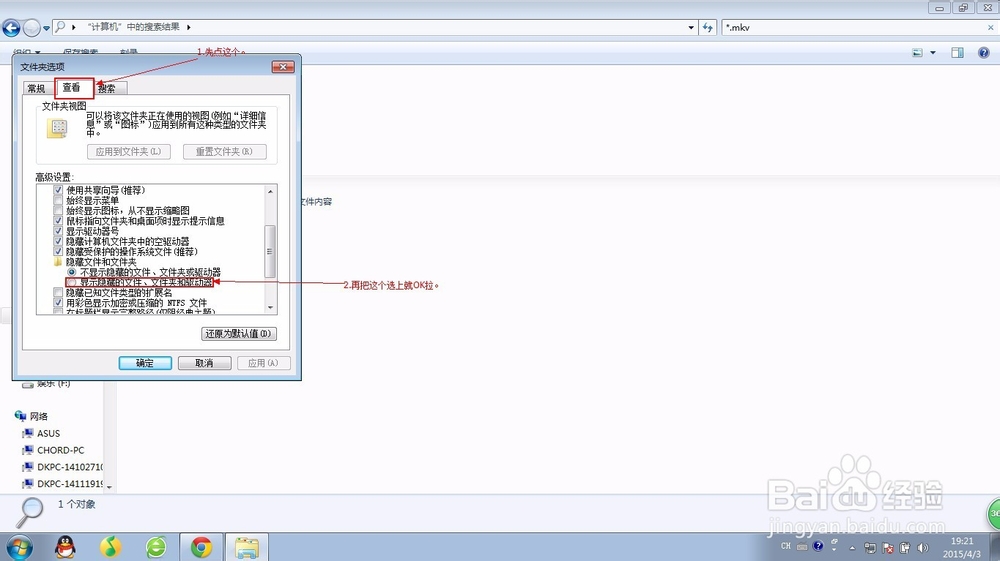Toggle 始终显示图标,从不显示缩略图 checkbox
This screenshot has height=561, width=1000.
click(58, 210)
